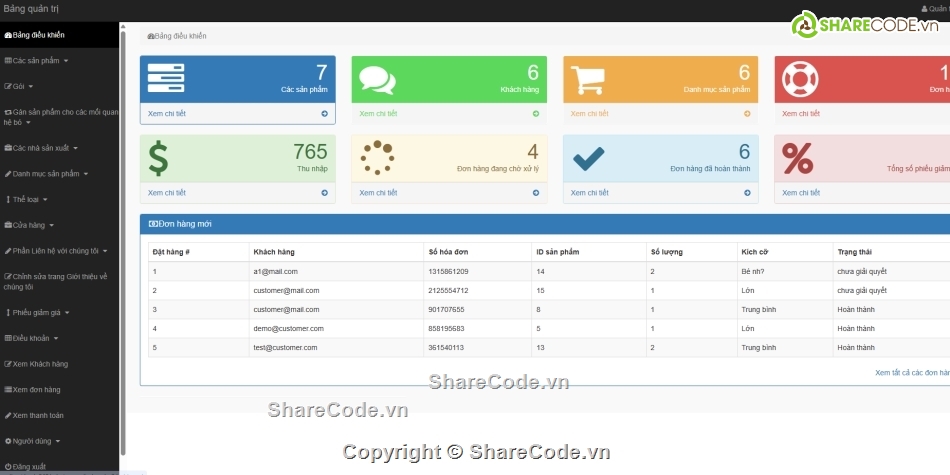Click the chat bubbles icon in Khách hàng card
Screen dimensions: 950x475
[x=377, y=80]
